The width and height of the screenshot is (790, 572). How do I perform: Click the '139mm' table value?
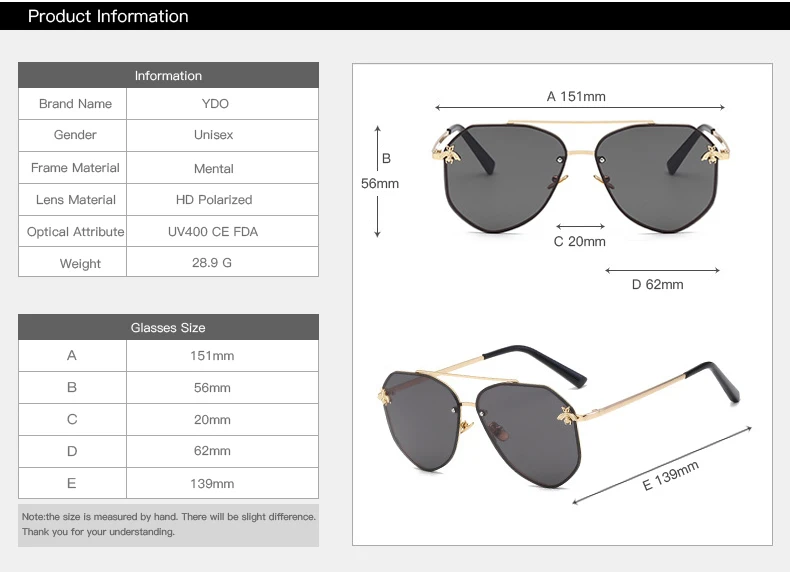tap(212, 484)
